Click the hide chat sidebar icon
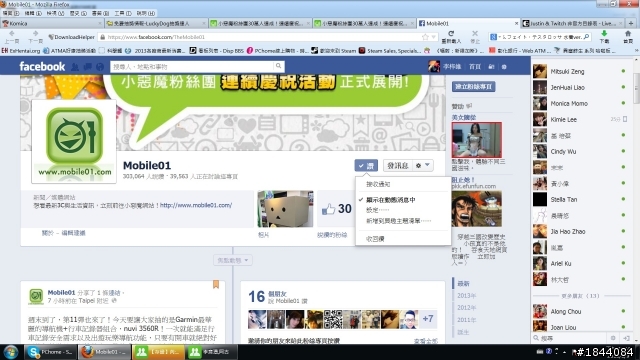Image resolution: width=640 pixels, height=360 pixels. tap(627, 338)
